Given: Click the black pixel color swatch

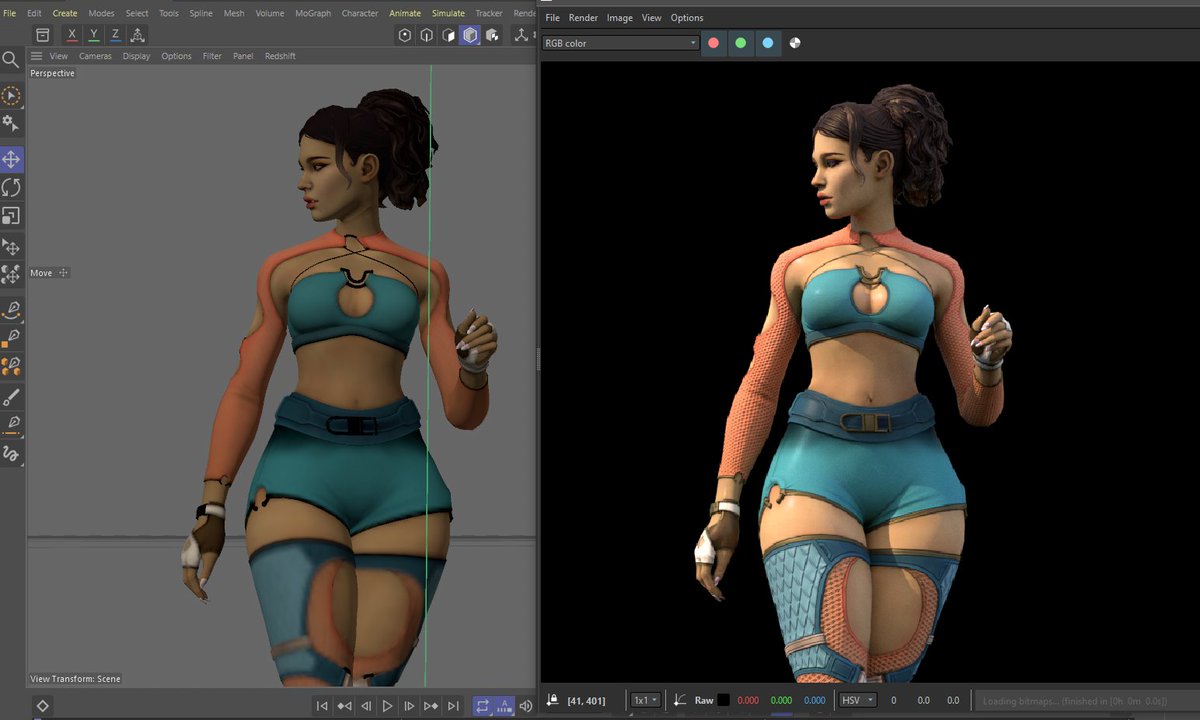Looking at the screenshot, I should (x=723, y=700).
